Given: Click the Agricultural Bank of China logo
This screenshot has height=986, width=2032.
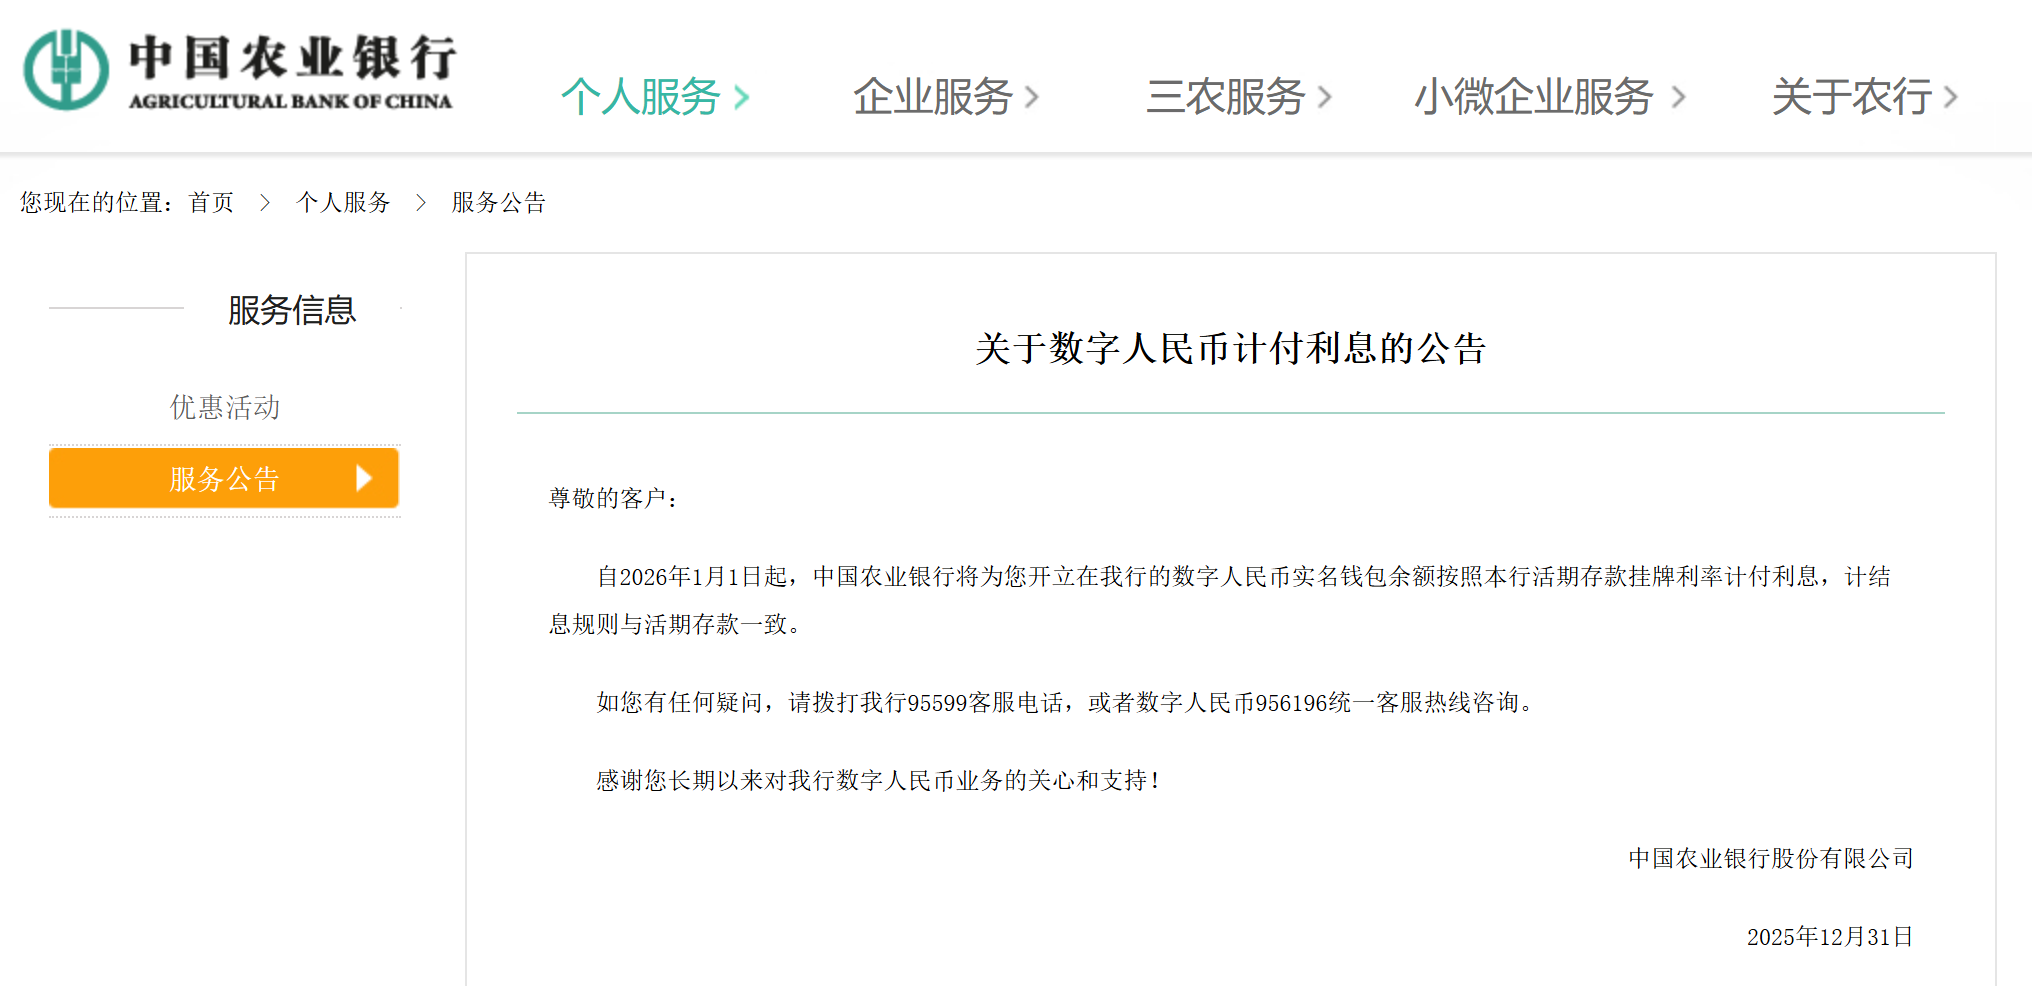Looking at the screenshot, I should (240, 70).
